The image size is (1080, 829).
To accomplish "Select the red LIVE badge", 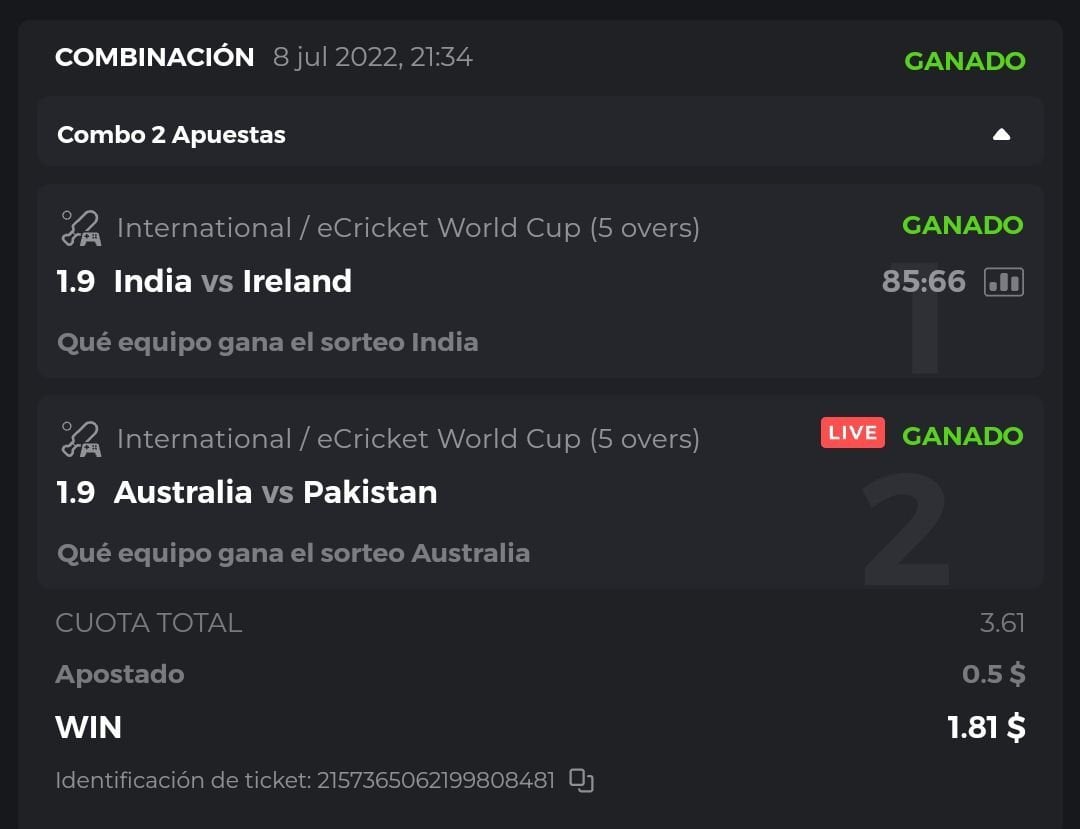I will 852,433.
